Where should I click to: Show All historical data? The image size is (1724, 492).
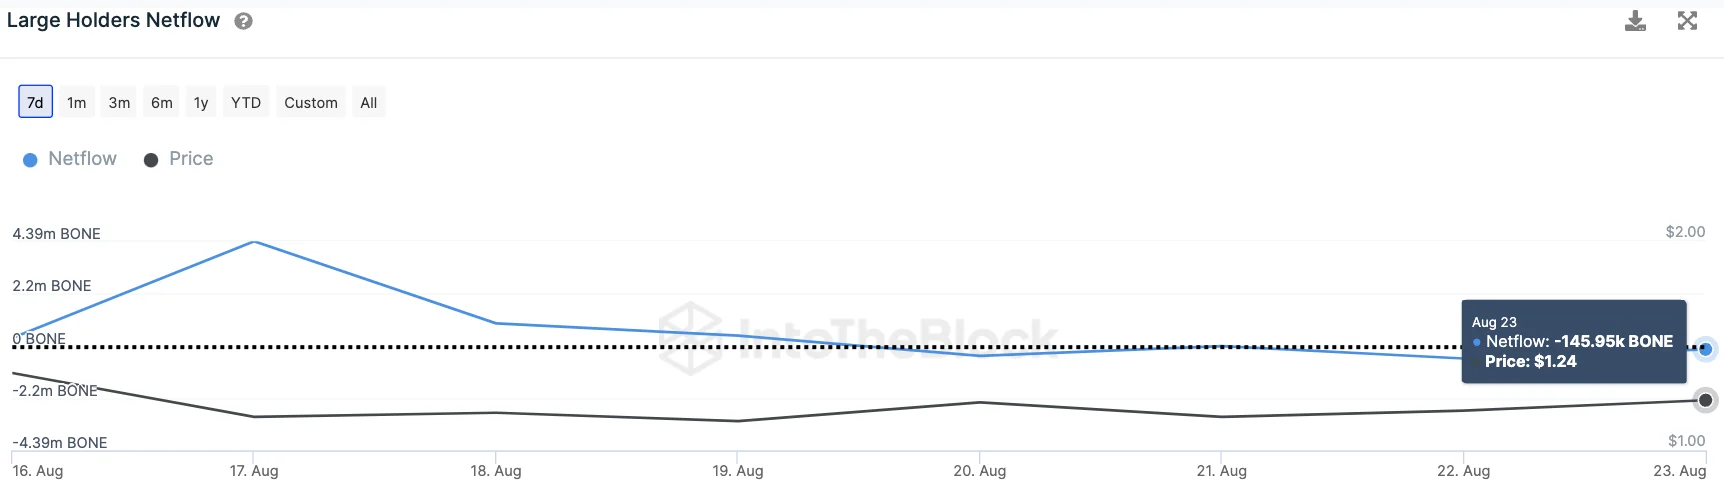pos(369,102)
